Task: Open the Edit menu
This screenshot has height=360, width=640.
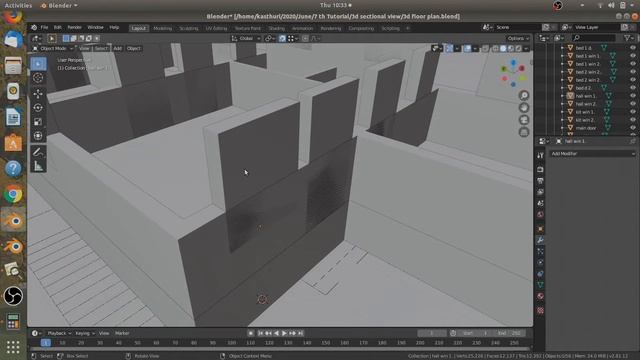Action: (x=58, y=27)
